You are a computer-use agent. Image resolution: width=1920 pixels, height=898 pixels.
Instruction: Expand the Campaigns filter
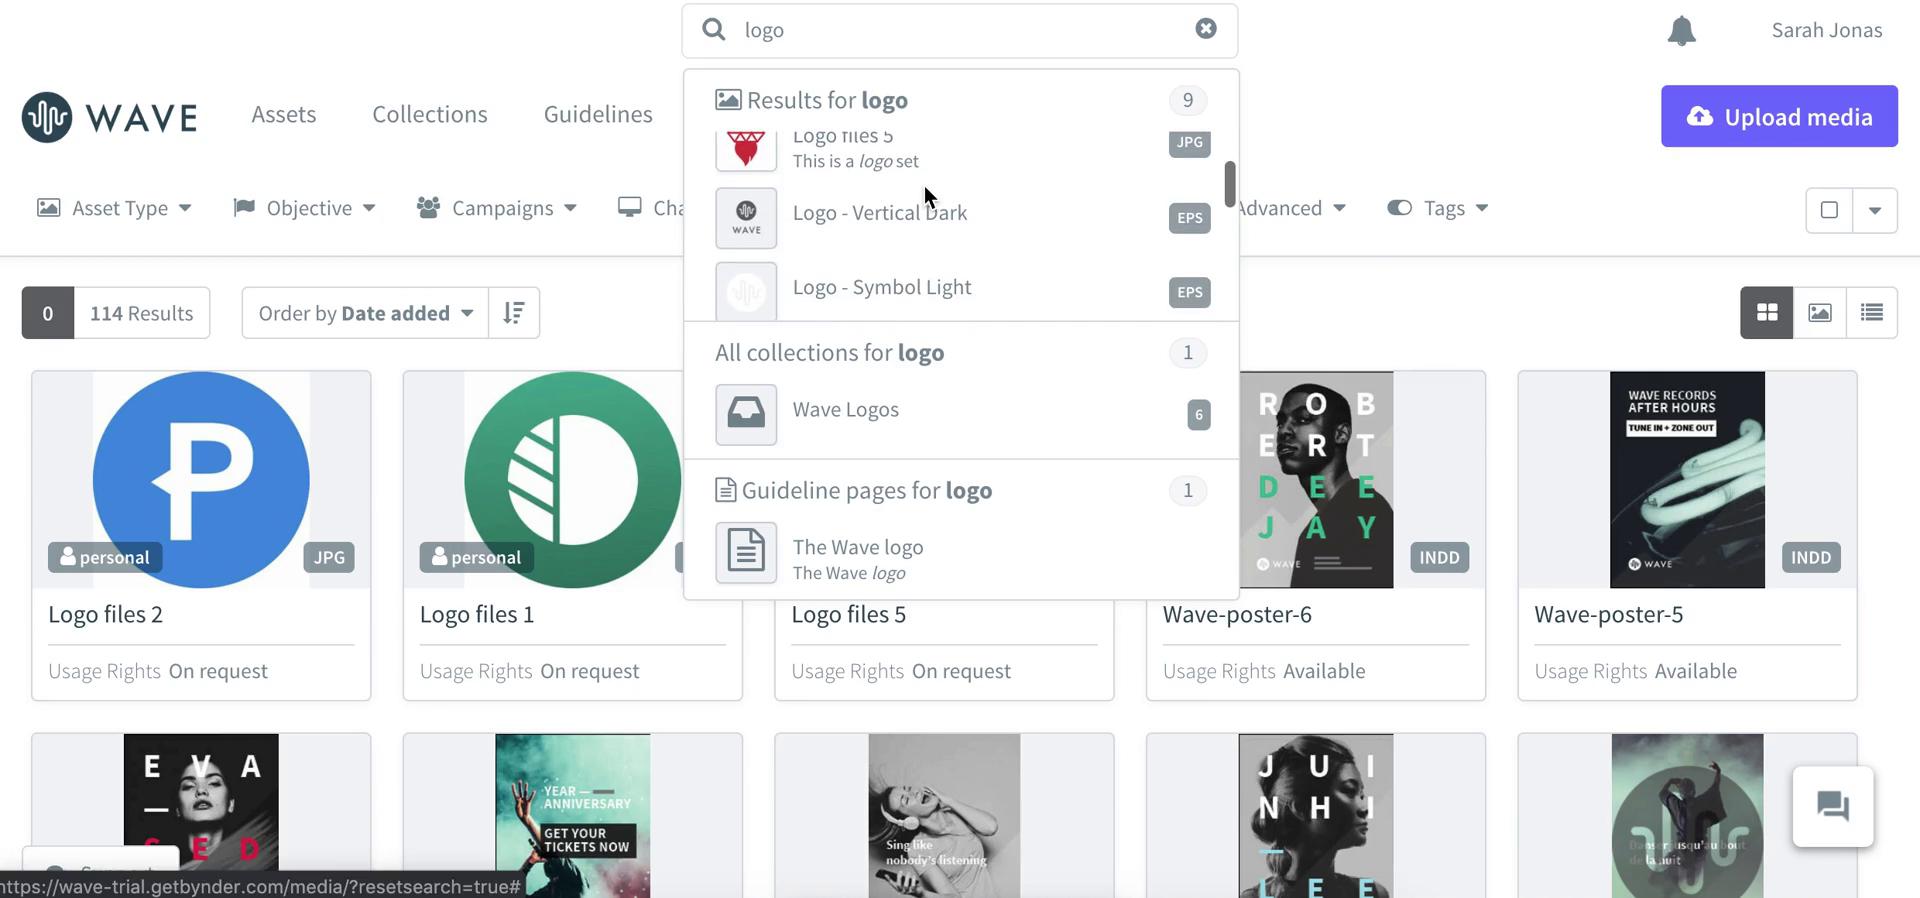(497, 208)
